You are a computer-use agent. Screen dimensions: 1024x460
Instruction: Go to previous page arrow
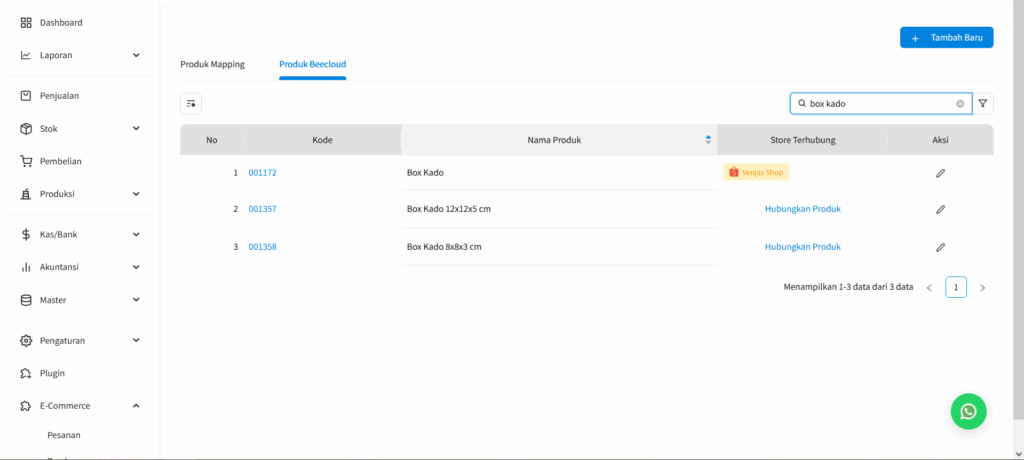[929, 288]
